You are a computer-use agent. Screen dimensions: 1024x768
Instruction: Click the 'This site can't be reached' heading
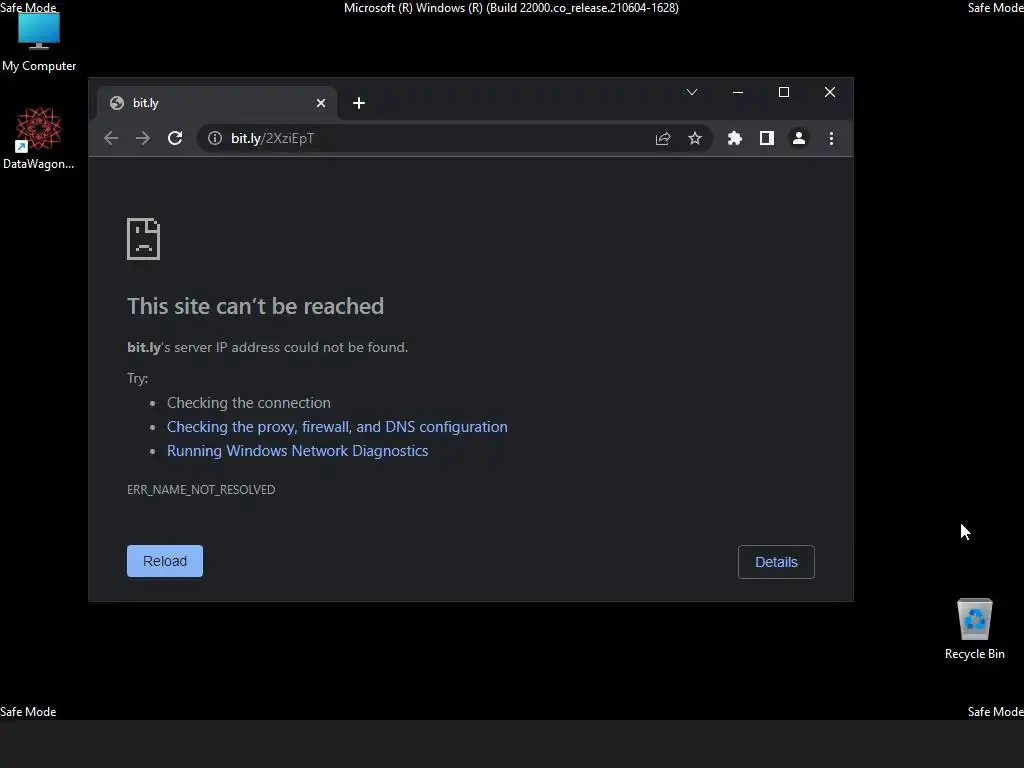point(255,306)
